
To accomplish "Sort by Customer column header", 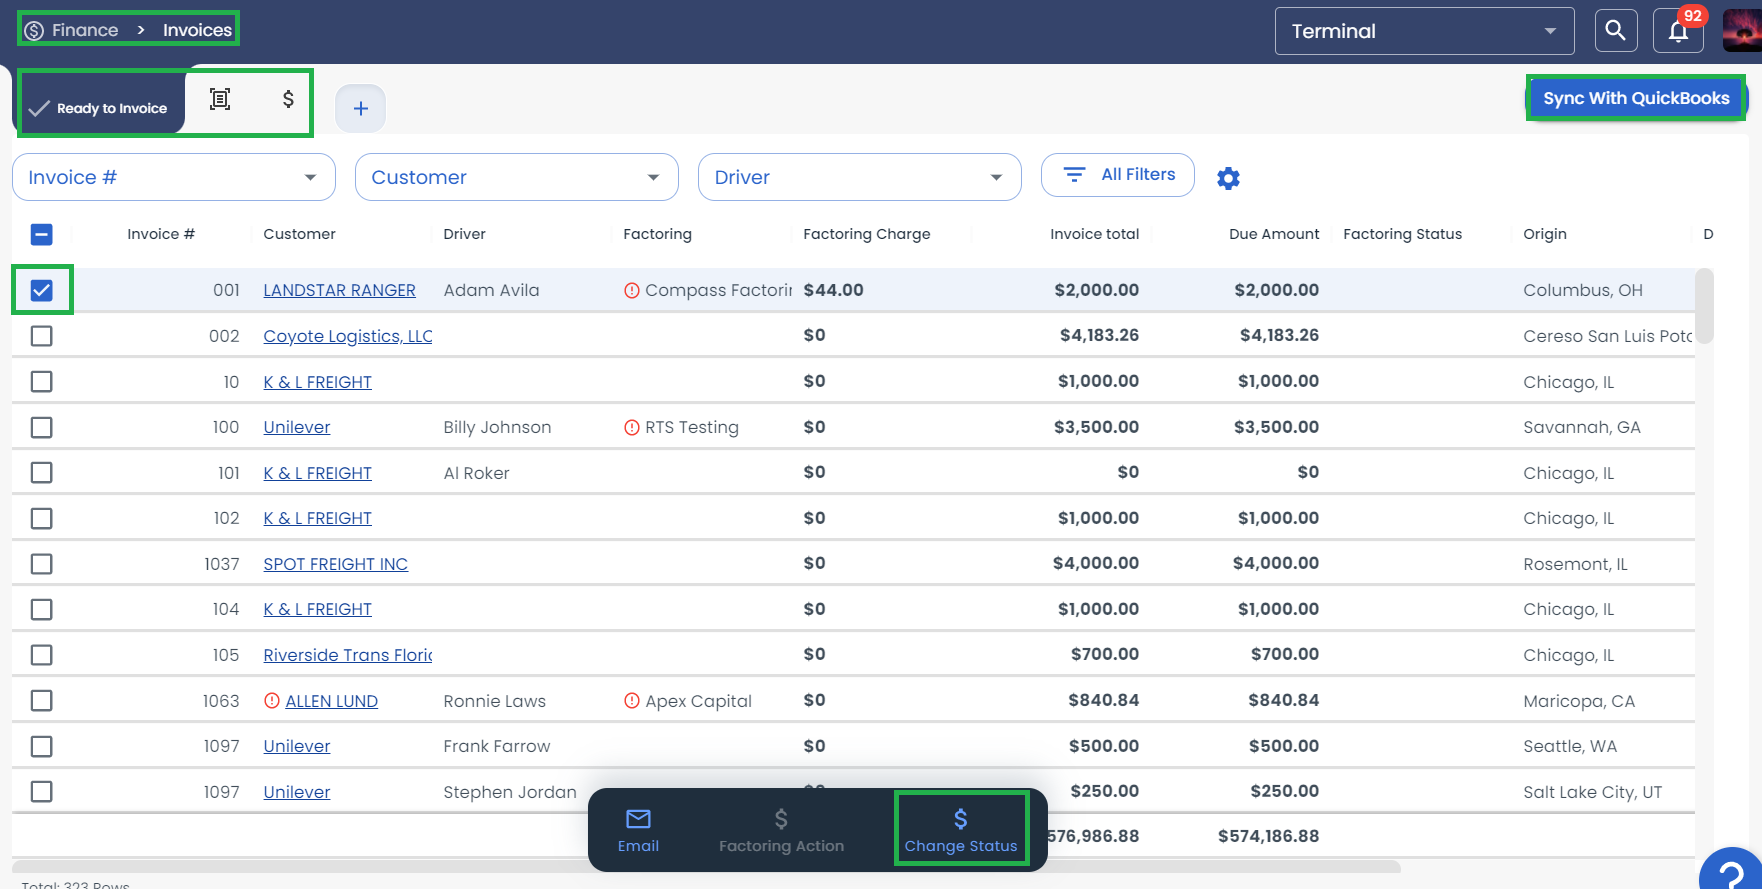I will click(x=299, y=234).
